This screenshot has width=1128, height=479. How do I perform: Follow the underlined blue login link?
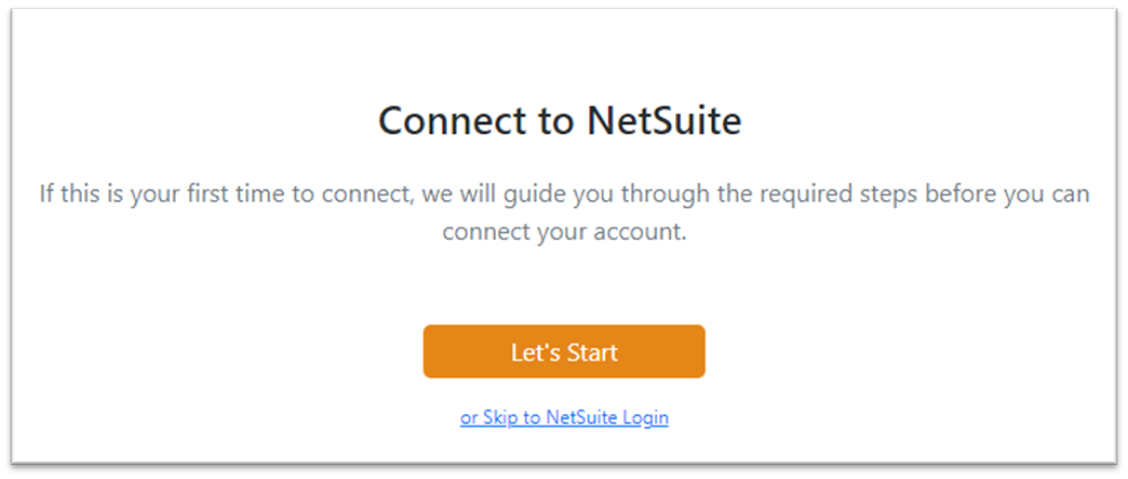[x=564, y=417]
